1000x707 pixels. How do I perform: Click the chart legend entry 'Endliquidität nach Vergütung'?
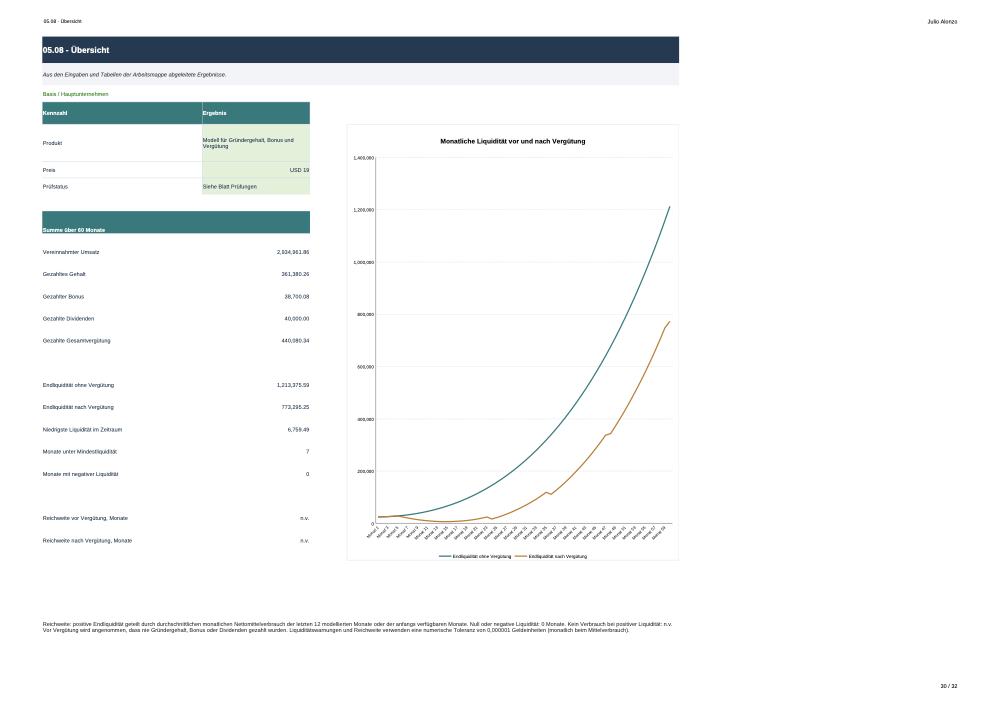click(x=551, y=557)
